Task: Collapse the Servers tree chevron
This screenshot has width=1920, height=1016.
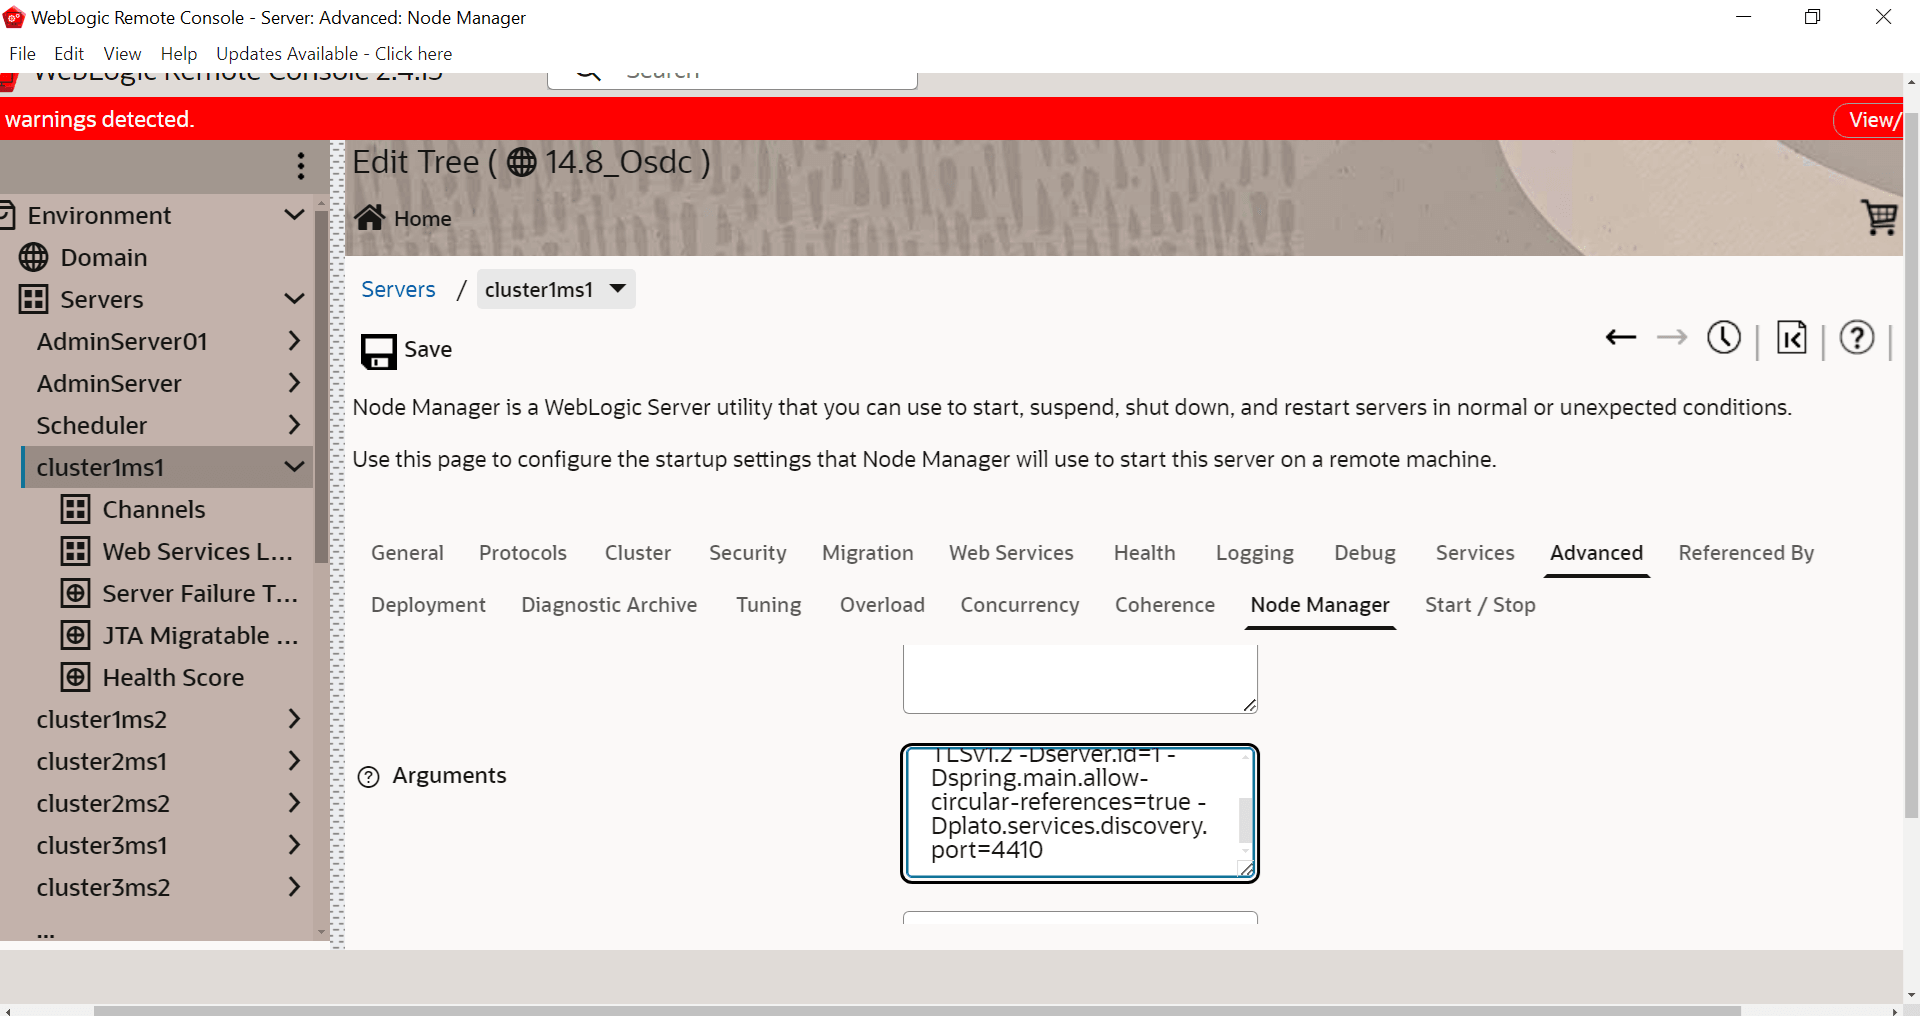Action: [x=294, y=299]
